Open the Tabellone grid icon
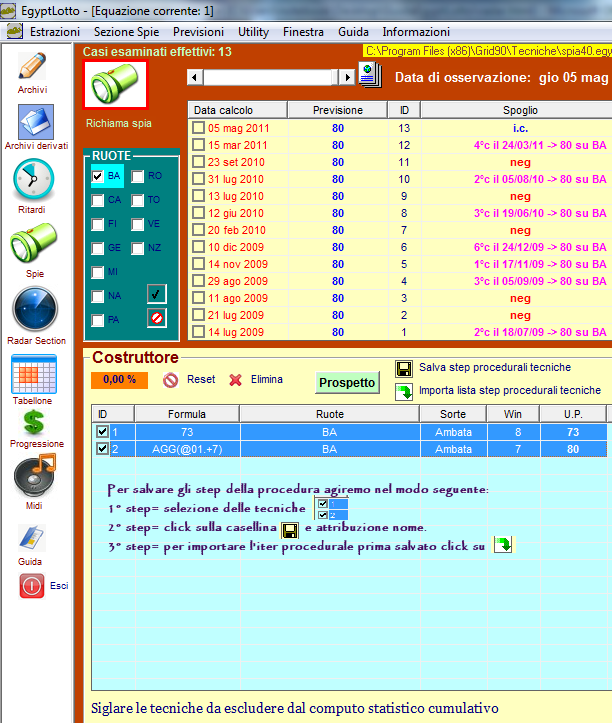 [x=34, y=374]
